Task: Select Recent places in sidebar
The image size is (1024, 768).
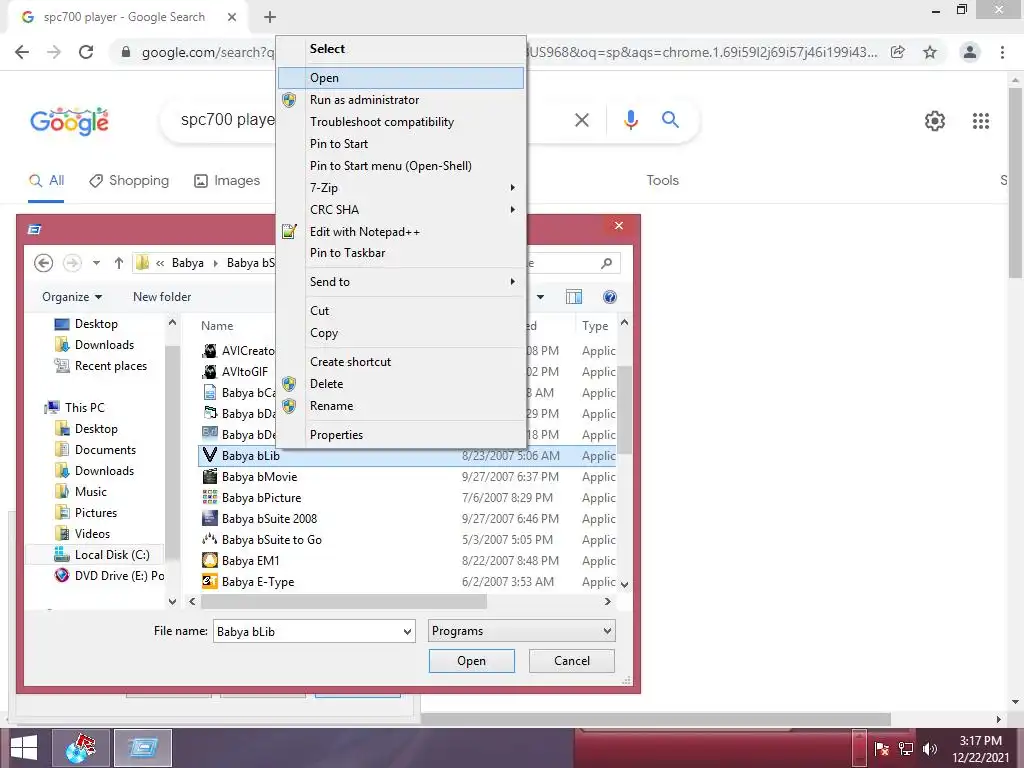Action: pos(101,366)
